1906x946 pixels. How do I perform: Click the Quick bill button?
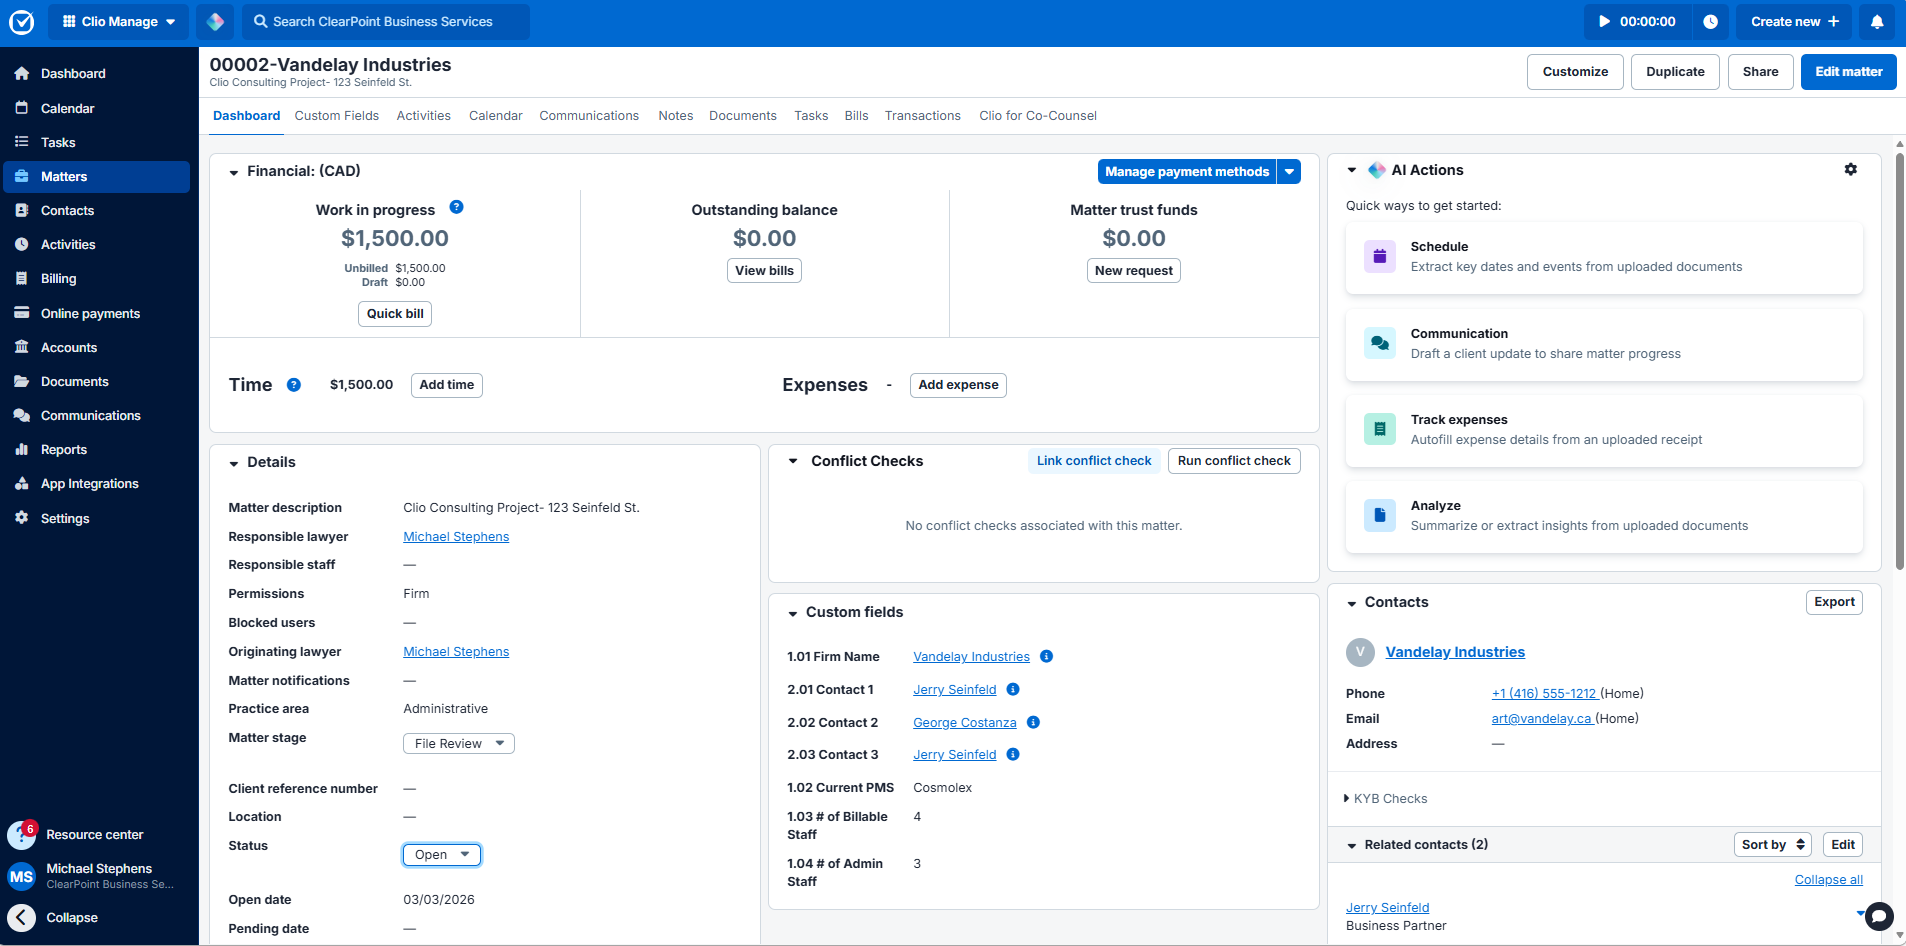[395, 314]
